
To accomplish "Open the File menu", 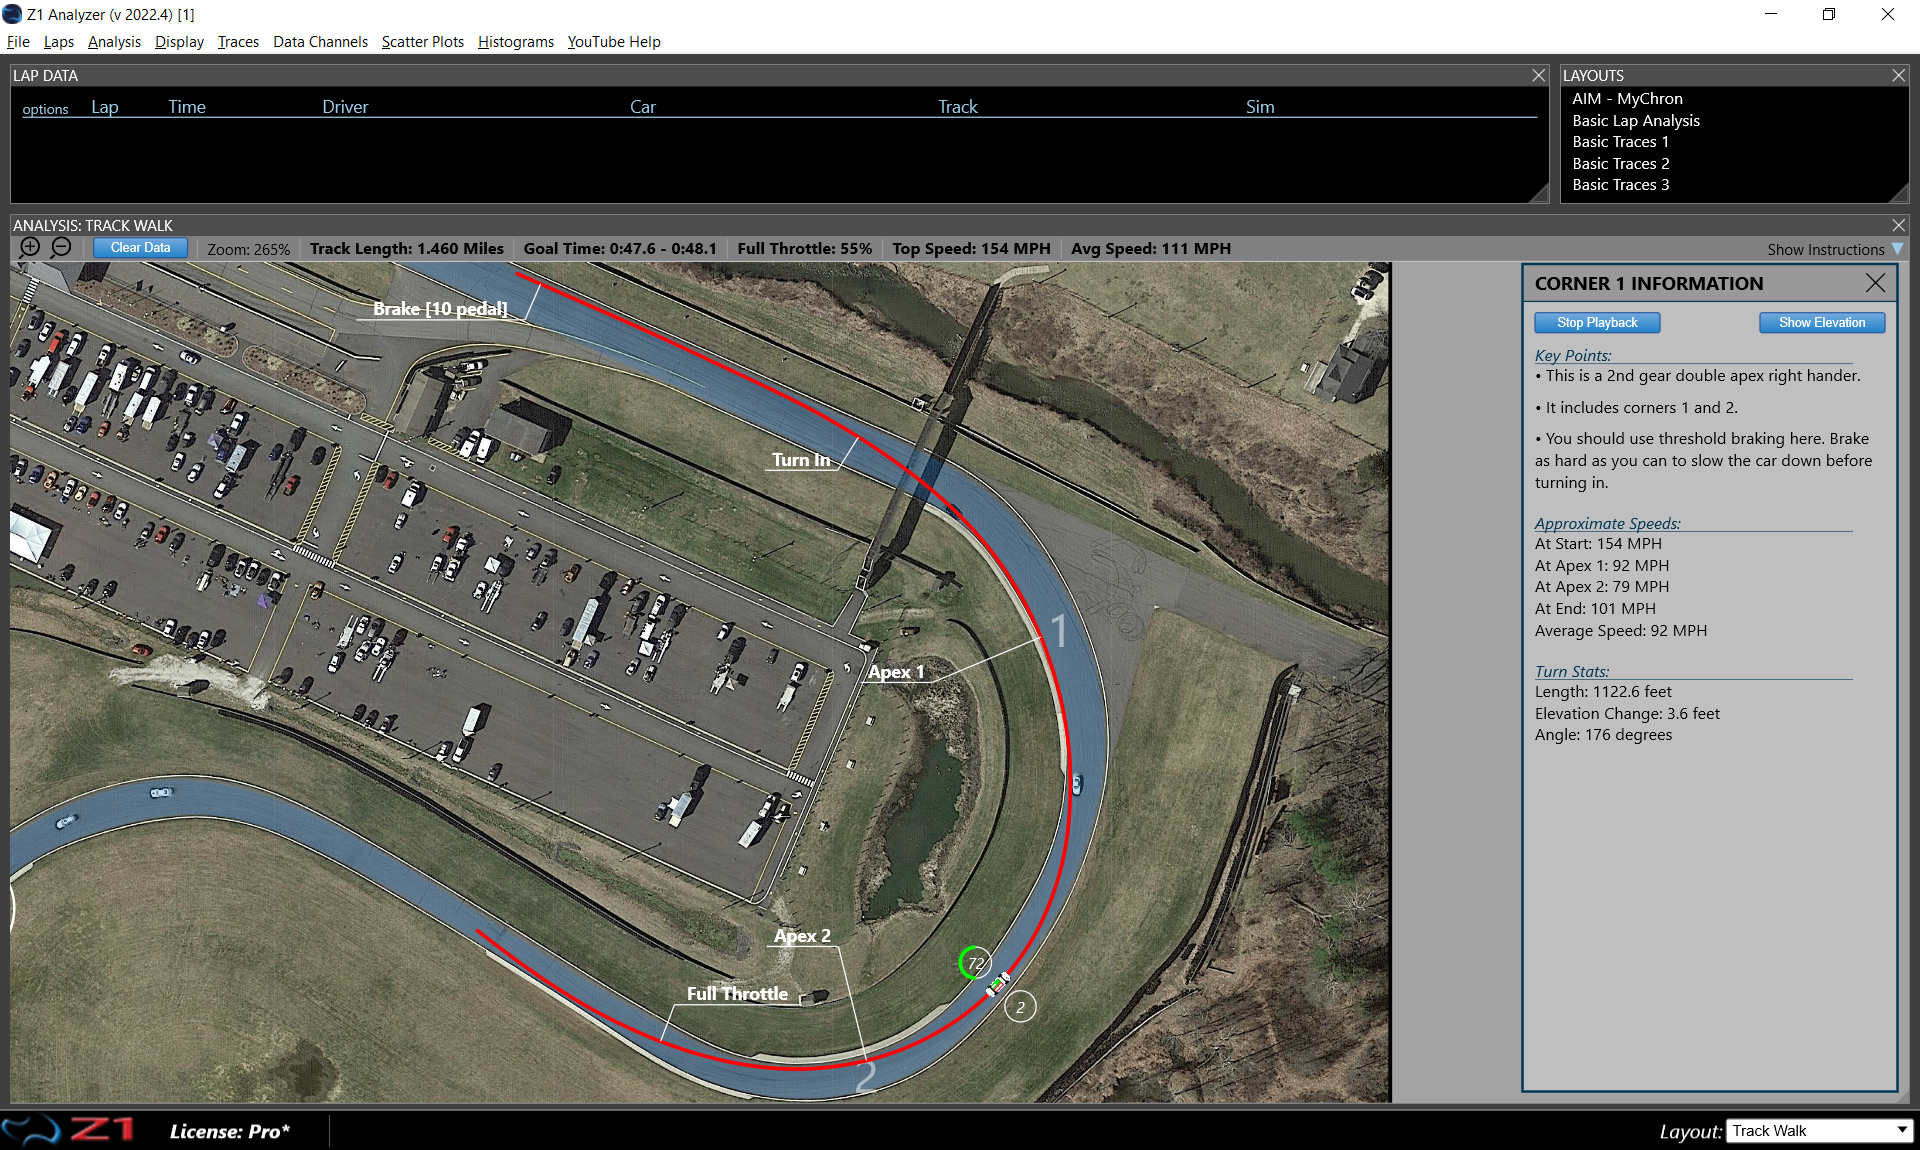I will pos(18,42).
